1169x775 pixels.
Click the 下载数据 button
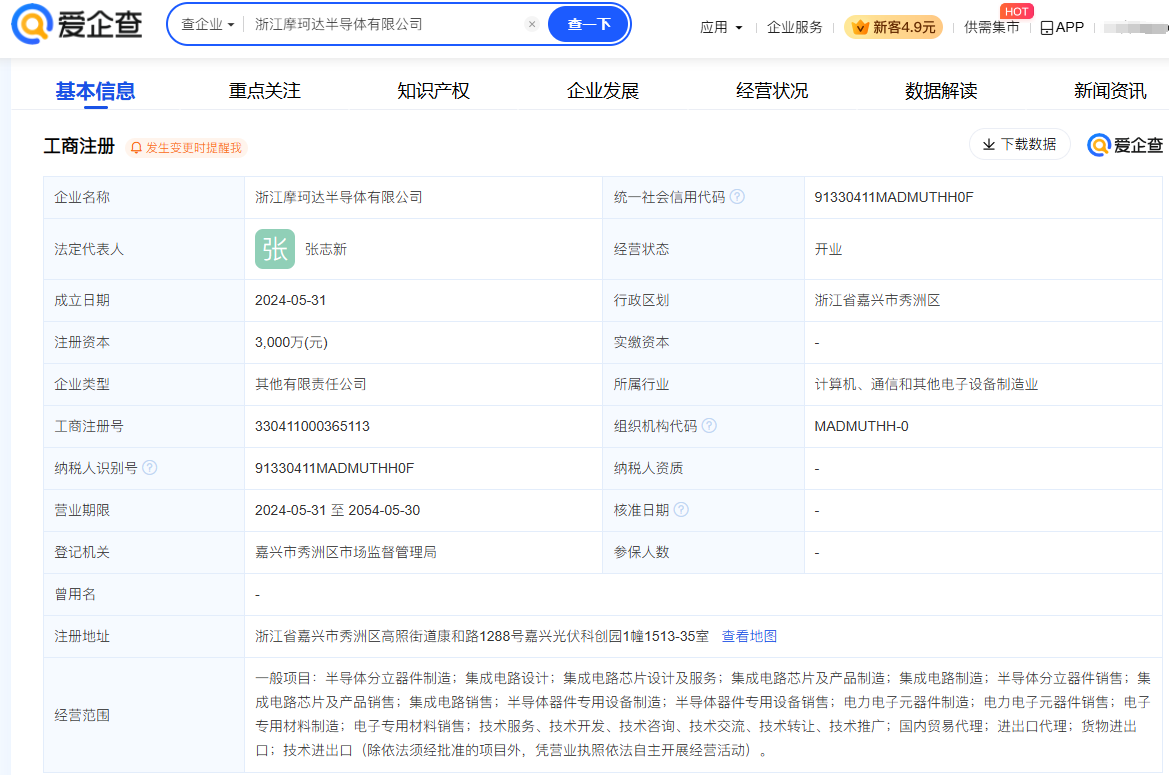pos(1019,144)
